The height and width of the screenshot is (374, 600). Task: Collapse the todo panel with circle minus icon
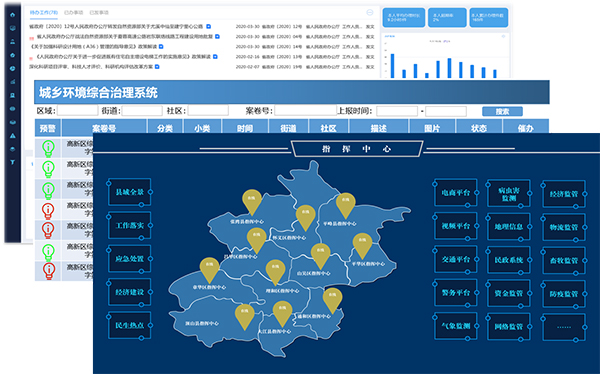370,13
